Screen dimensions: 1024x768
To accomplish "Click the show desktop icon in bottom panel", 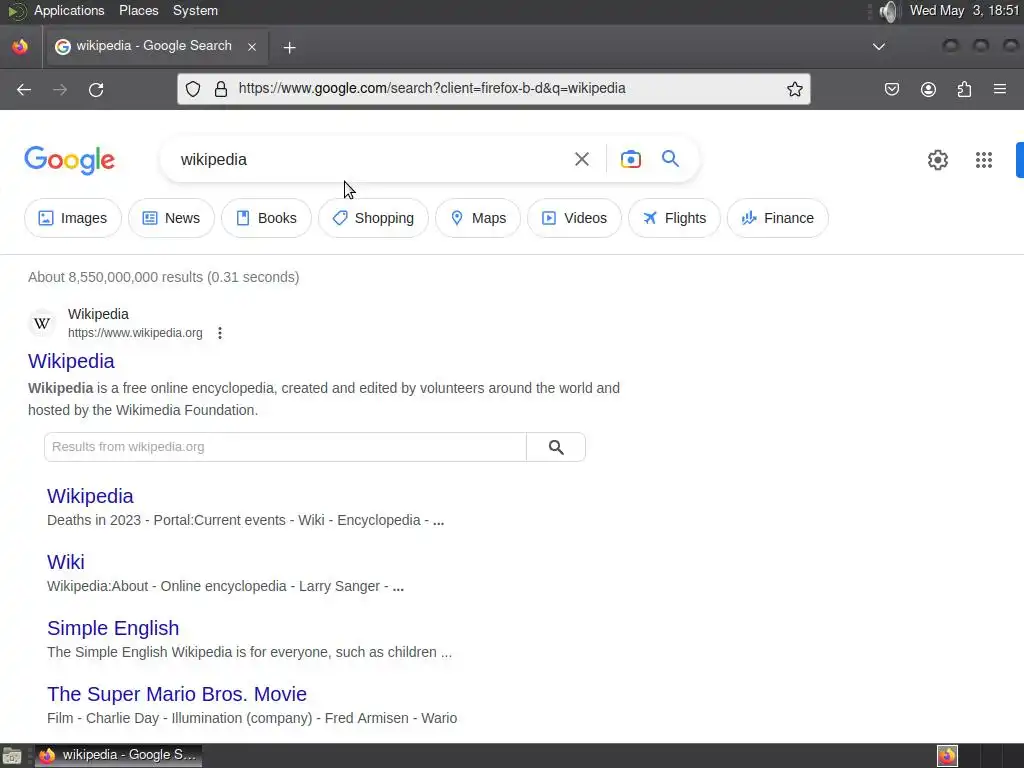I will 12,756.
